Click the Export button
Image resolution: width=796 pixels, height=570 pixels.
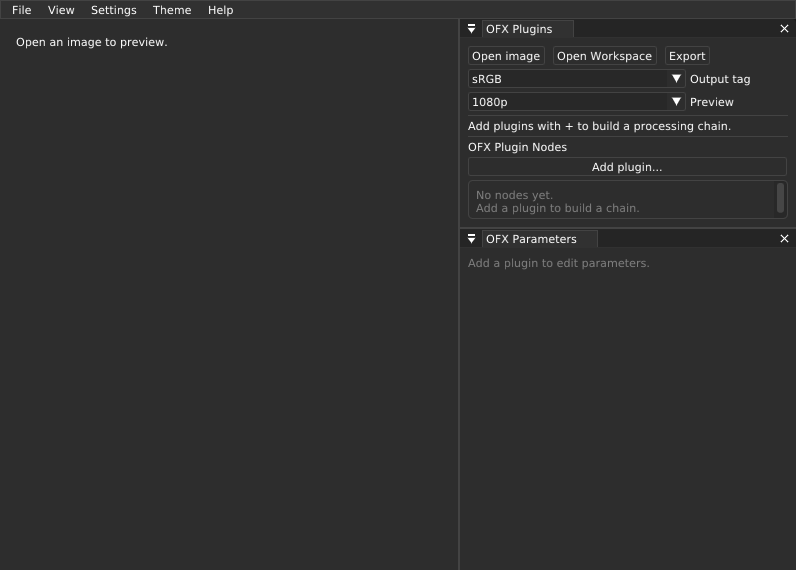tap(687, 56)
